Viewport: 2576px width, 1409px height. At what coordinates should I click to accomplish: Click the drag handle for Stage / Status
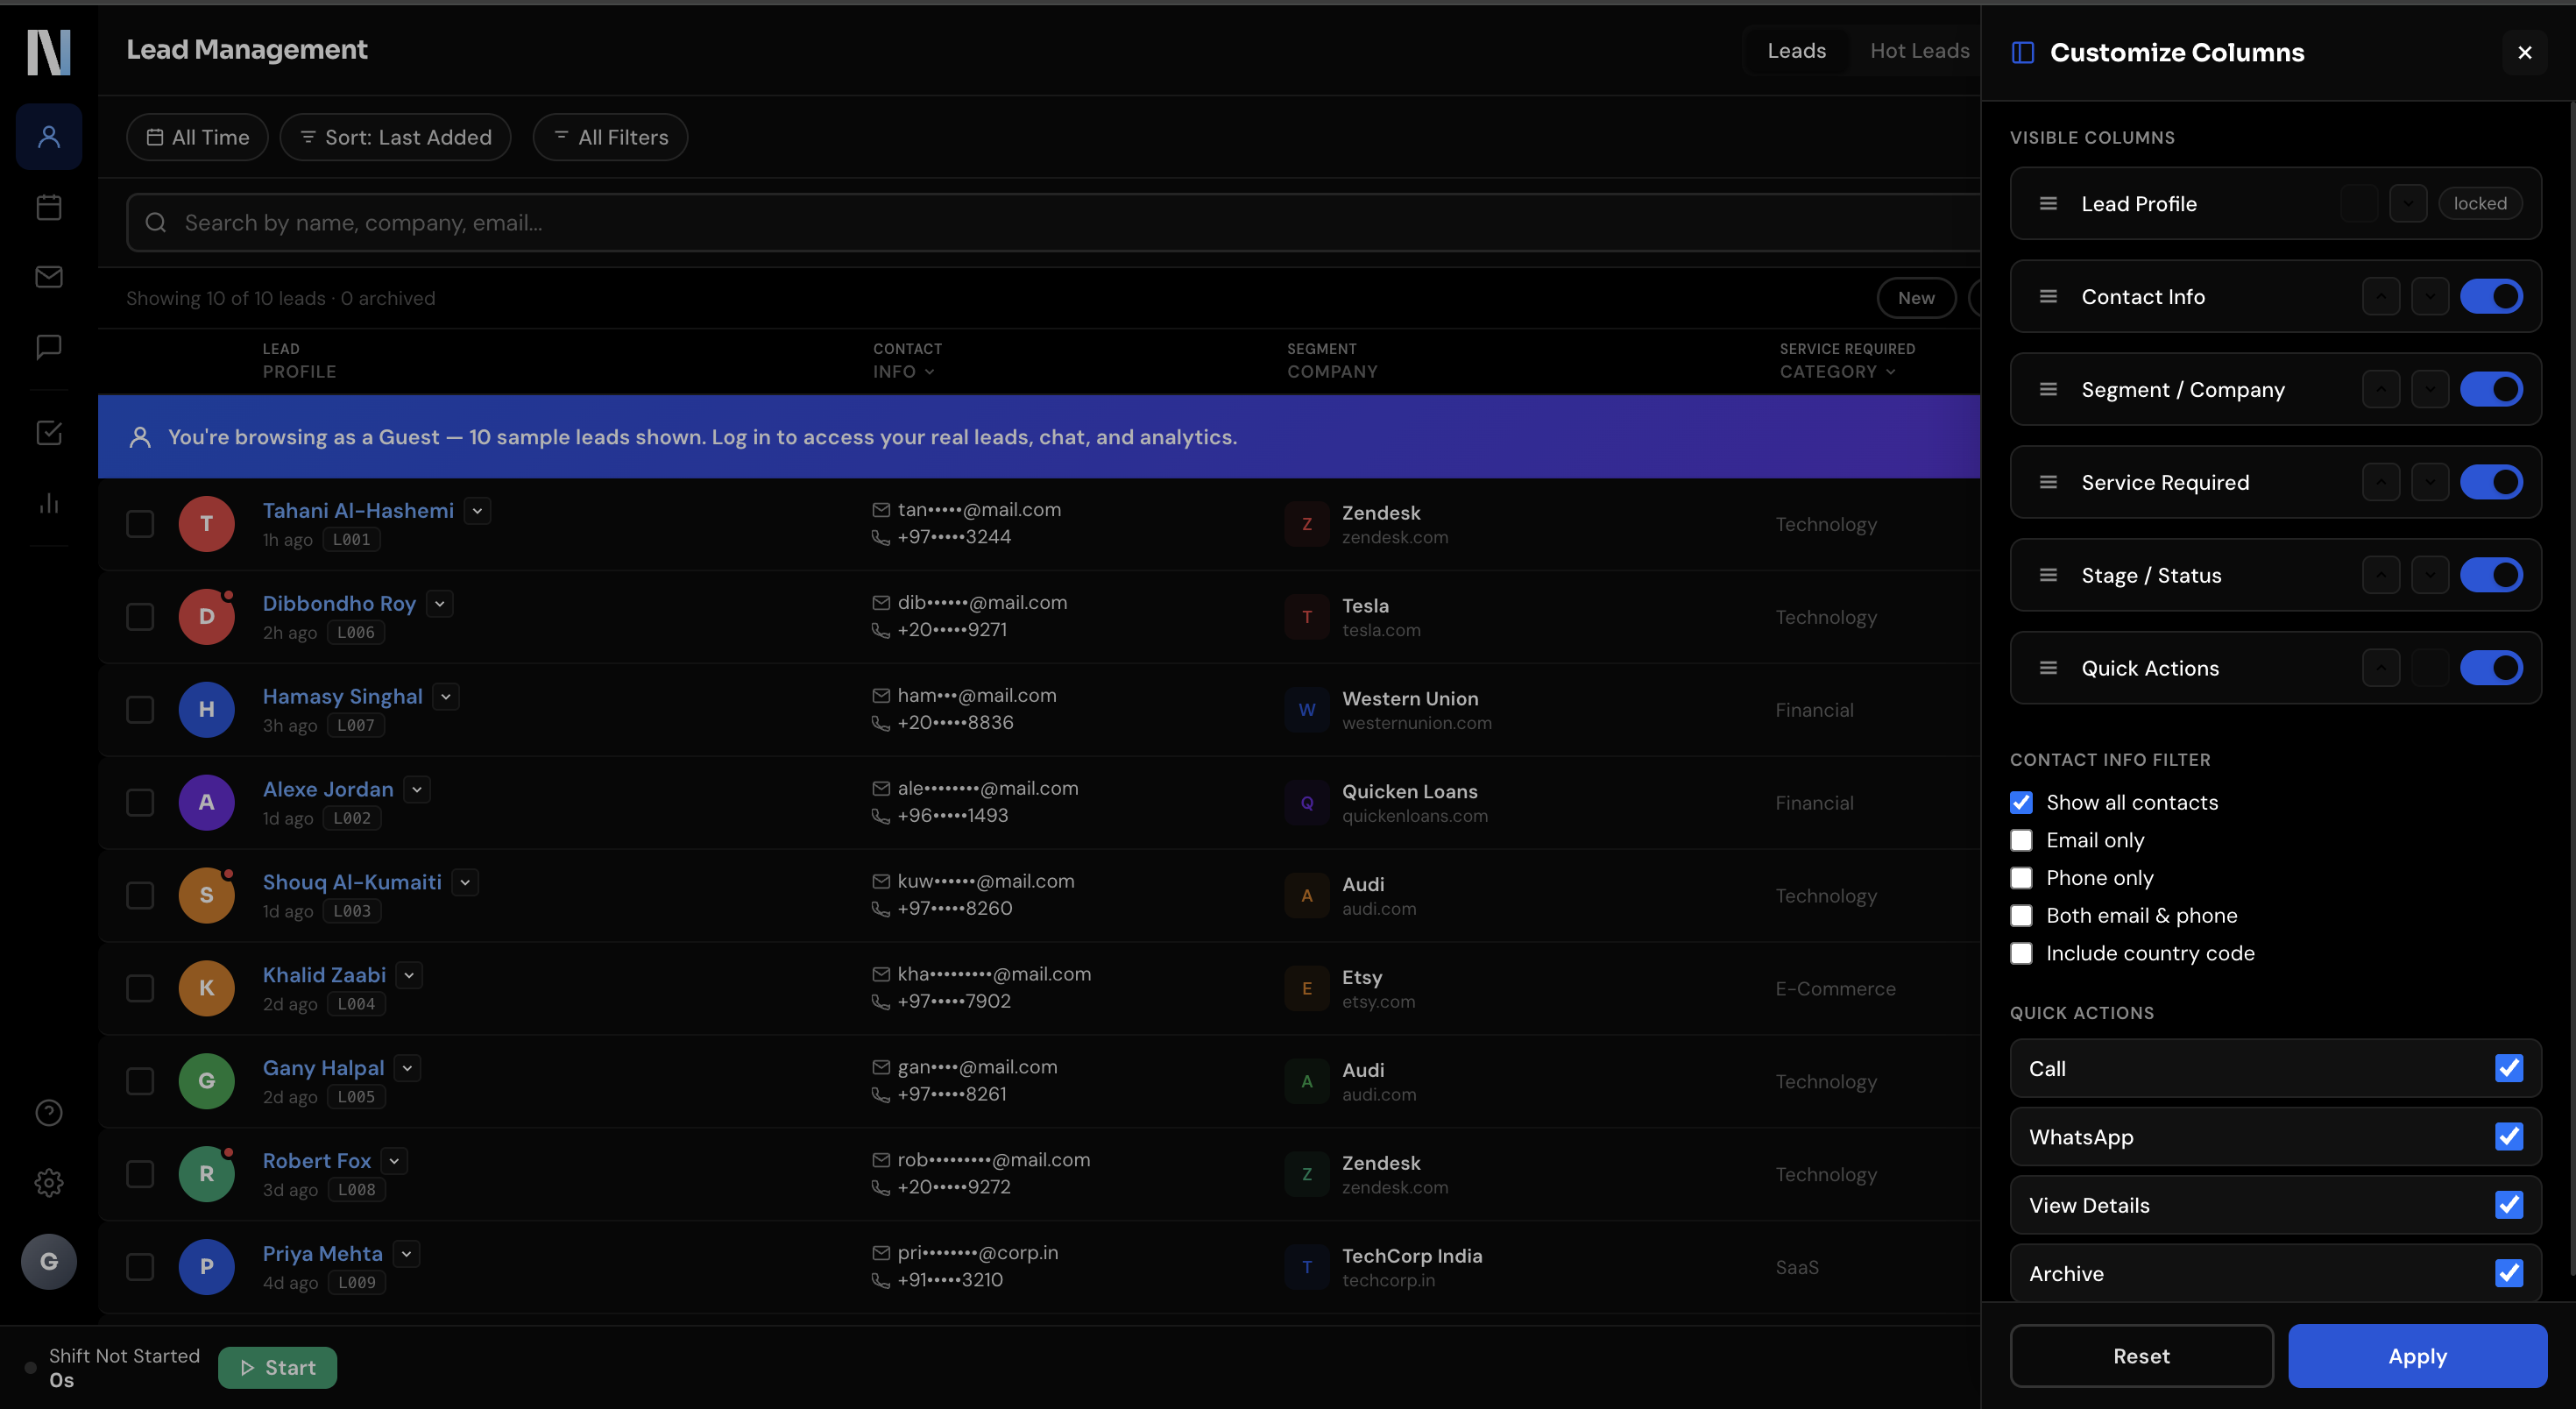pos(2048,575)
